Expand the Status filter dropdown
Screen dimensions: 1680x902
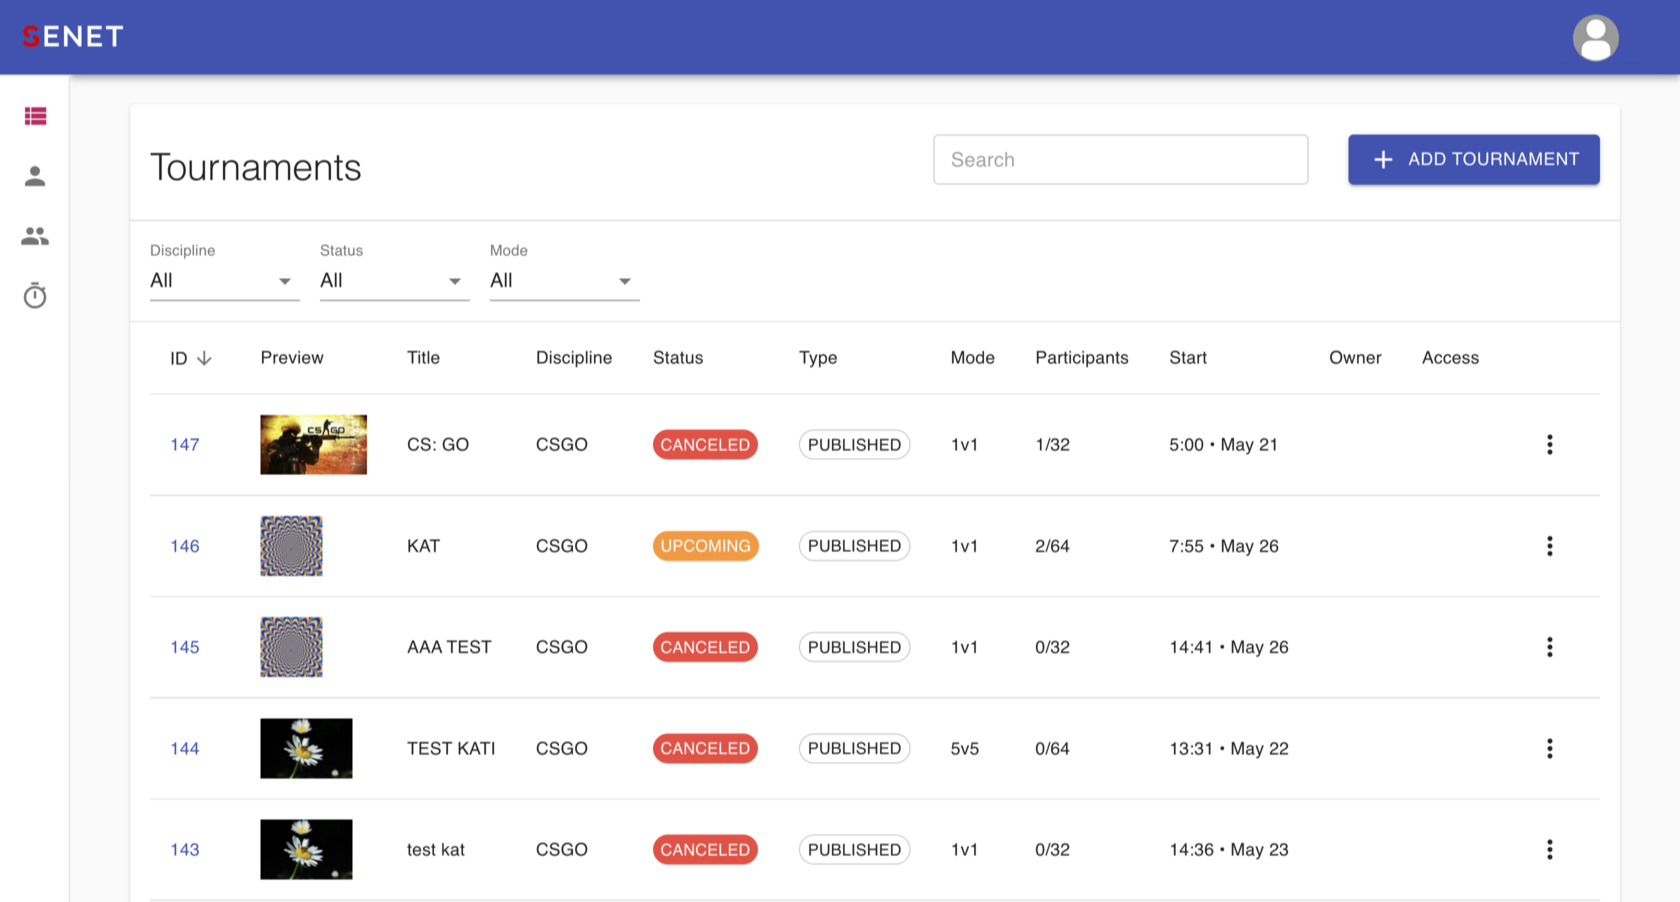394,281
